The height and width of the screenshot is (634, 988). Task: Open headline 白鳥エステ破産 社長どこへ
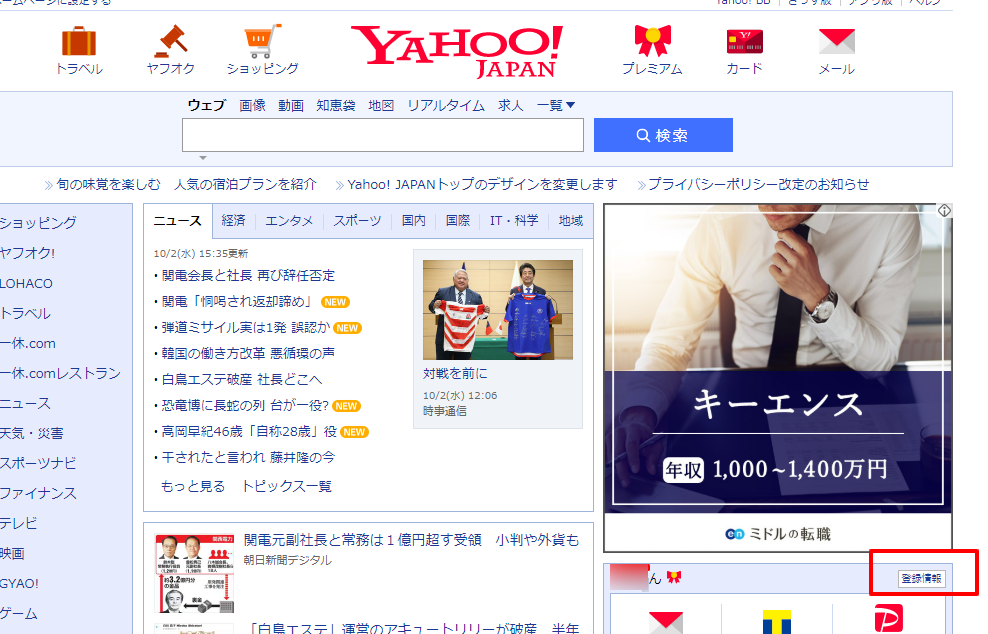pyautogui.click(x=242, y=379)
